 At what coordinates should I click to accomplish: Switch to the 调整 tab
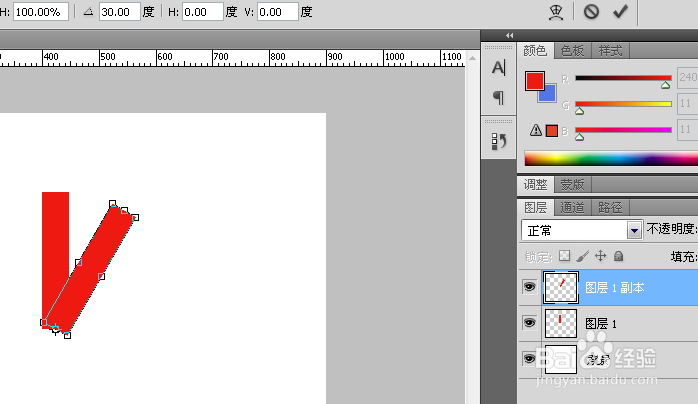pos(535,184)
